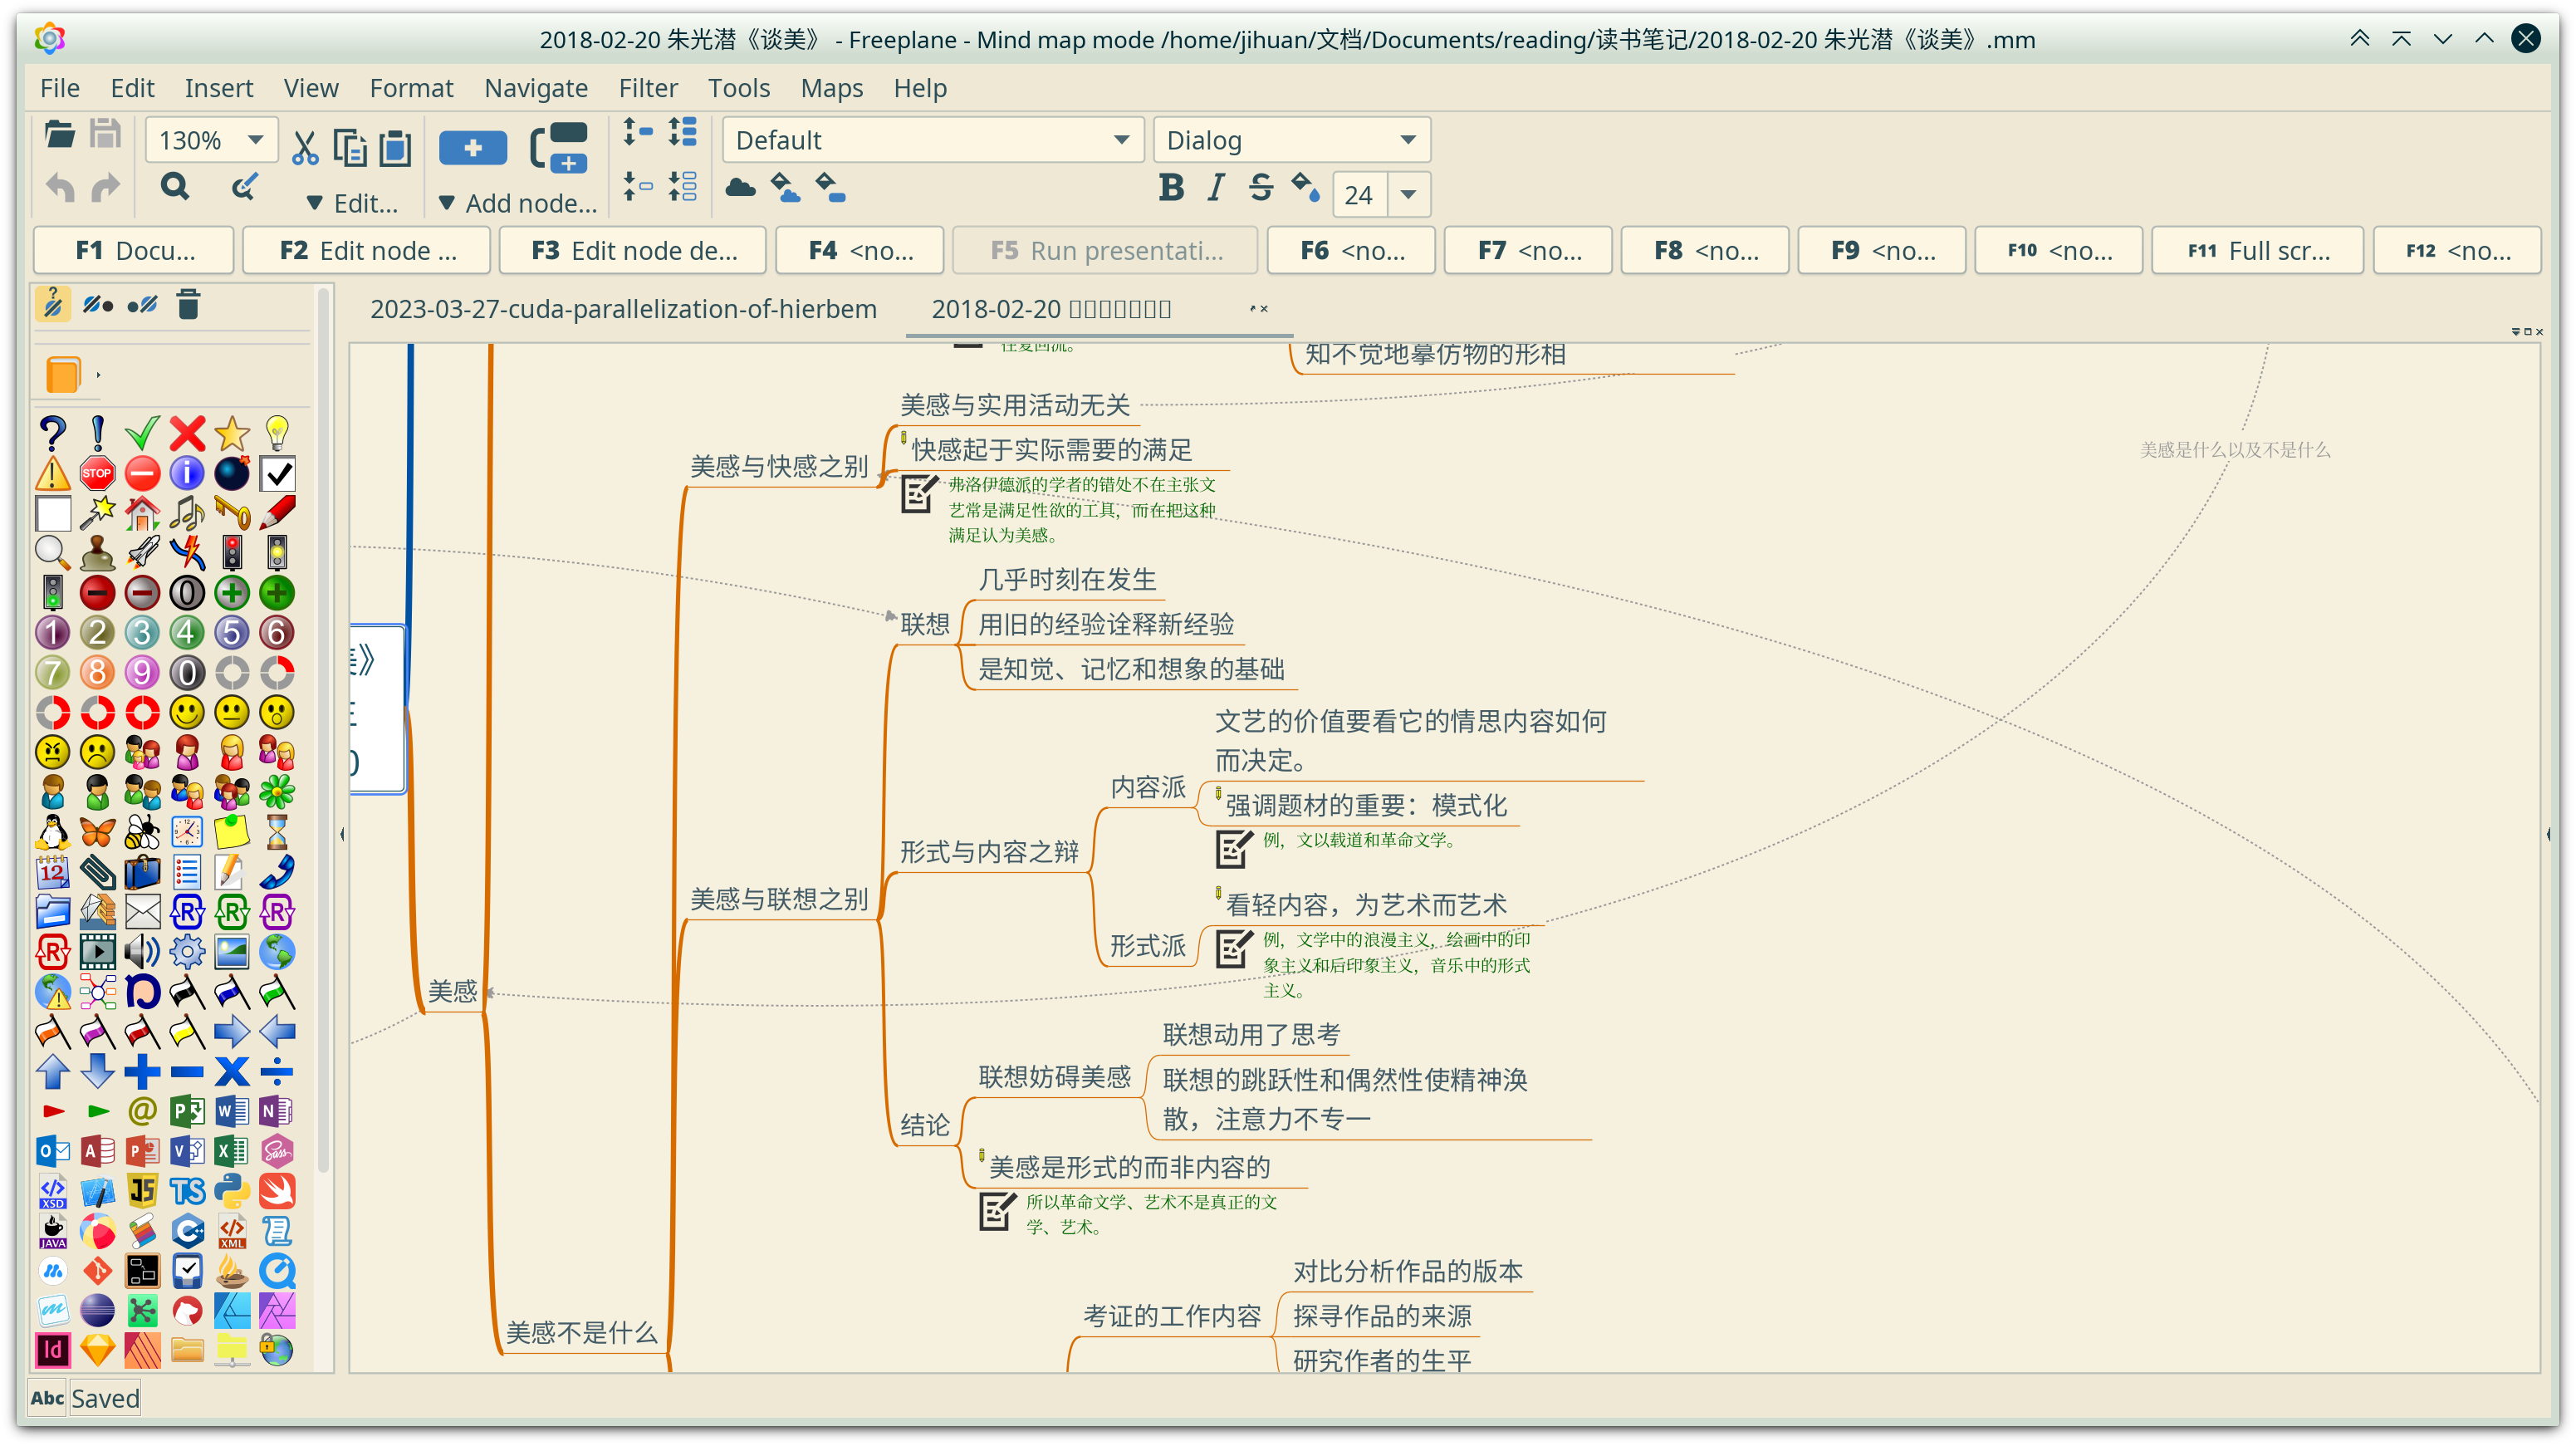Open the Format menu
2576x1446 pixels.
pyautogui.click(x=411, y=88)
